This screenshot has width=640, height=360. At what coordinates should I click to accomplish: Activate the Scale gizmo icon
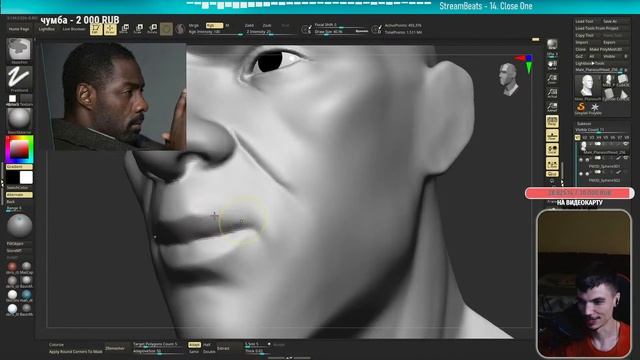tap(138, 29)
